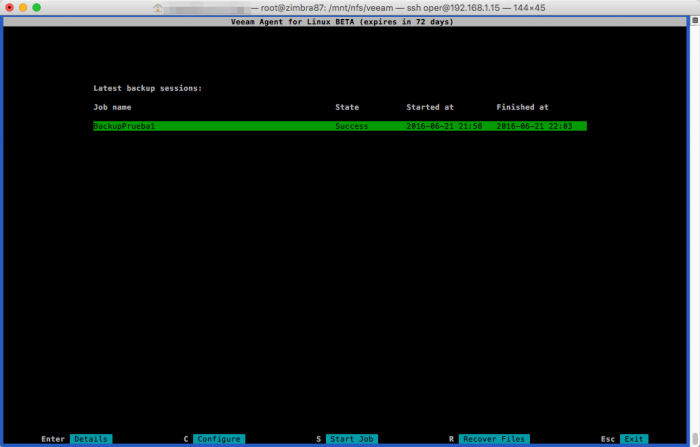The height and width of the screenshot is (447, 700).
Task: Click the Job name column header
Action: coord(112,107)
